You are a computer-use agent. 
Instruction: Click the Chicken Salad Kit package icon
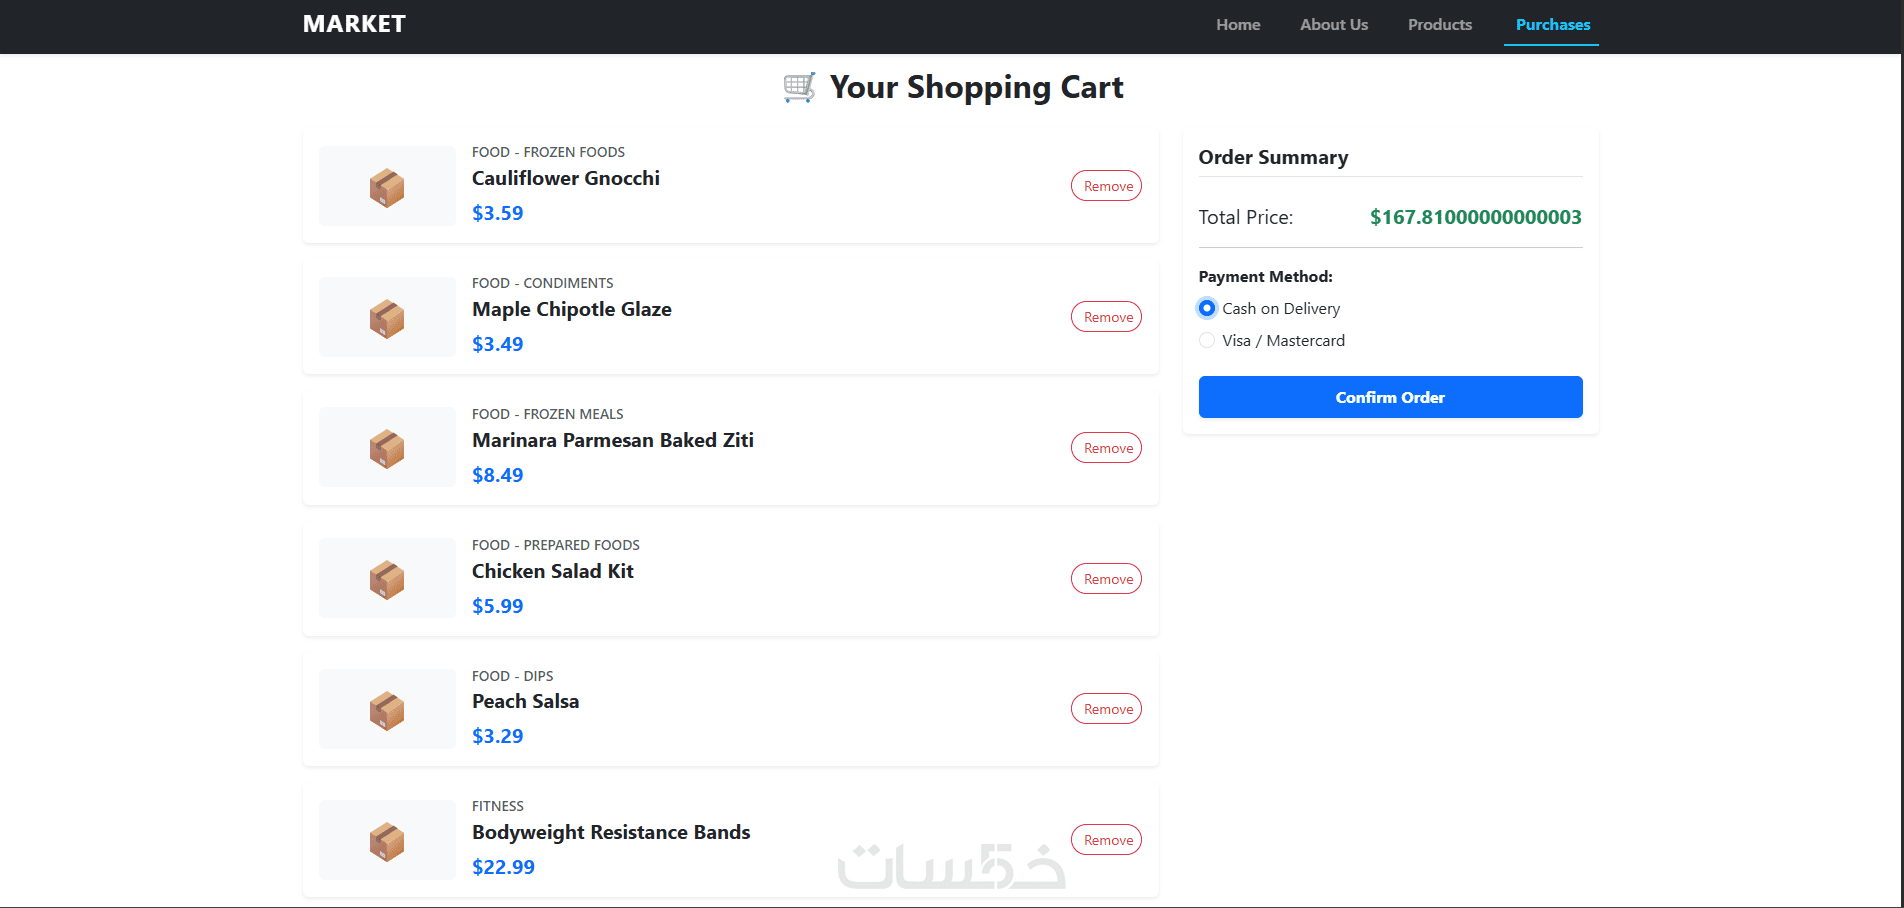pyautogui.click(x=387, y=579)
